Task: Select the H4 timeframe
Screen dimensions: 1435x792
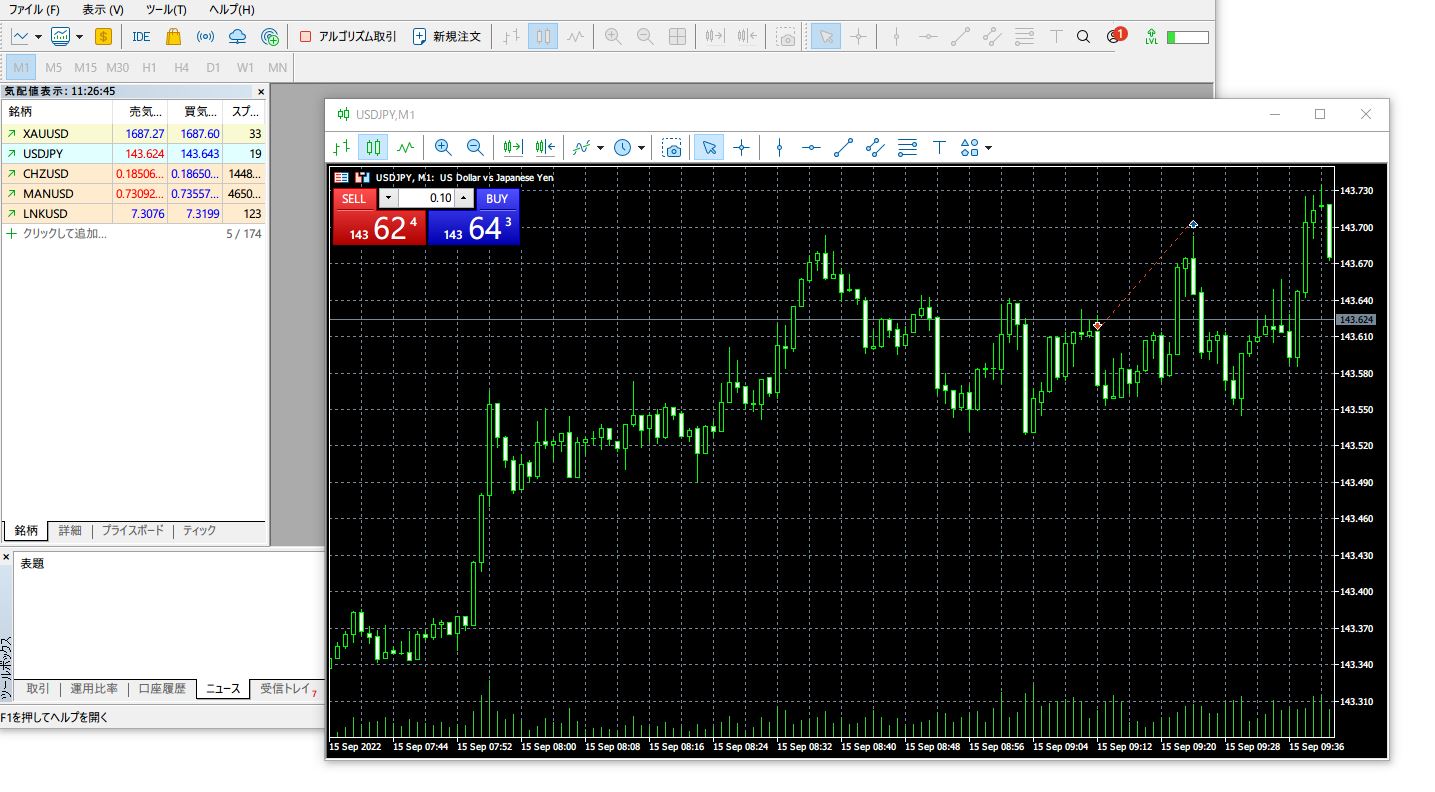Action: (x=181, y=68)
